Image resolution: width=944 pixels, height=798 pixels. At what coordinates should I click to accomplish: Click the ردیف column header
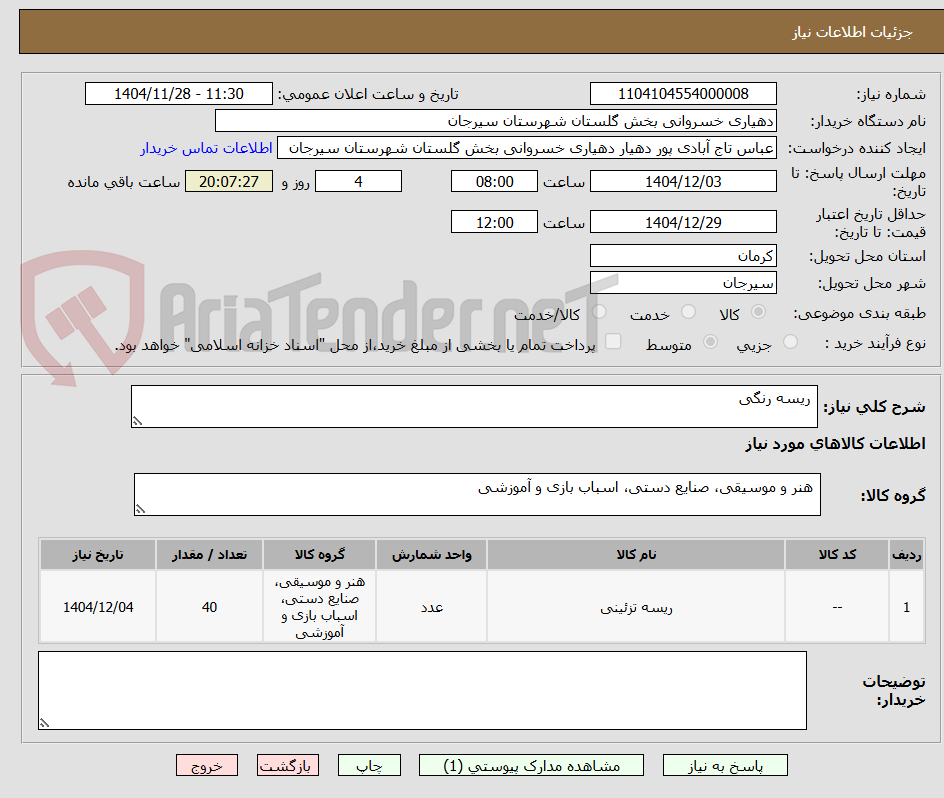point(907,555)
